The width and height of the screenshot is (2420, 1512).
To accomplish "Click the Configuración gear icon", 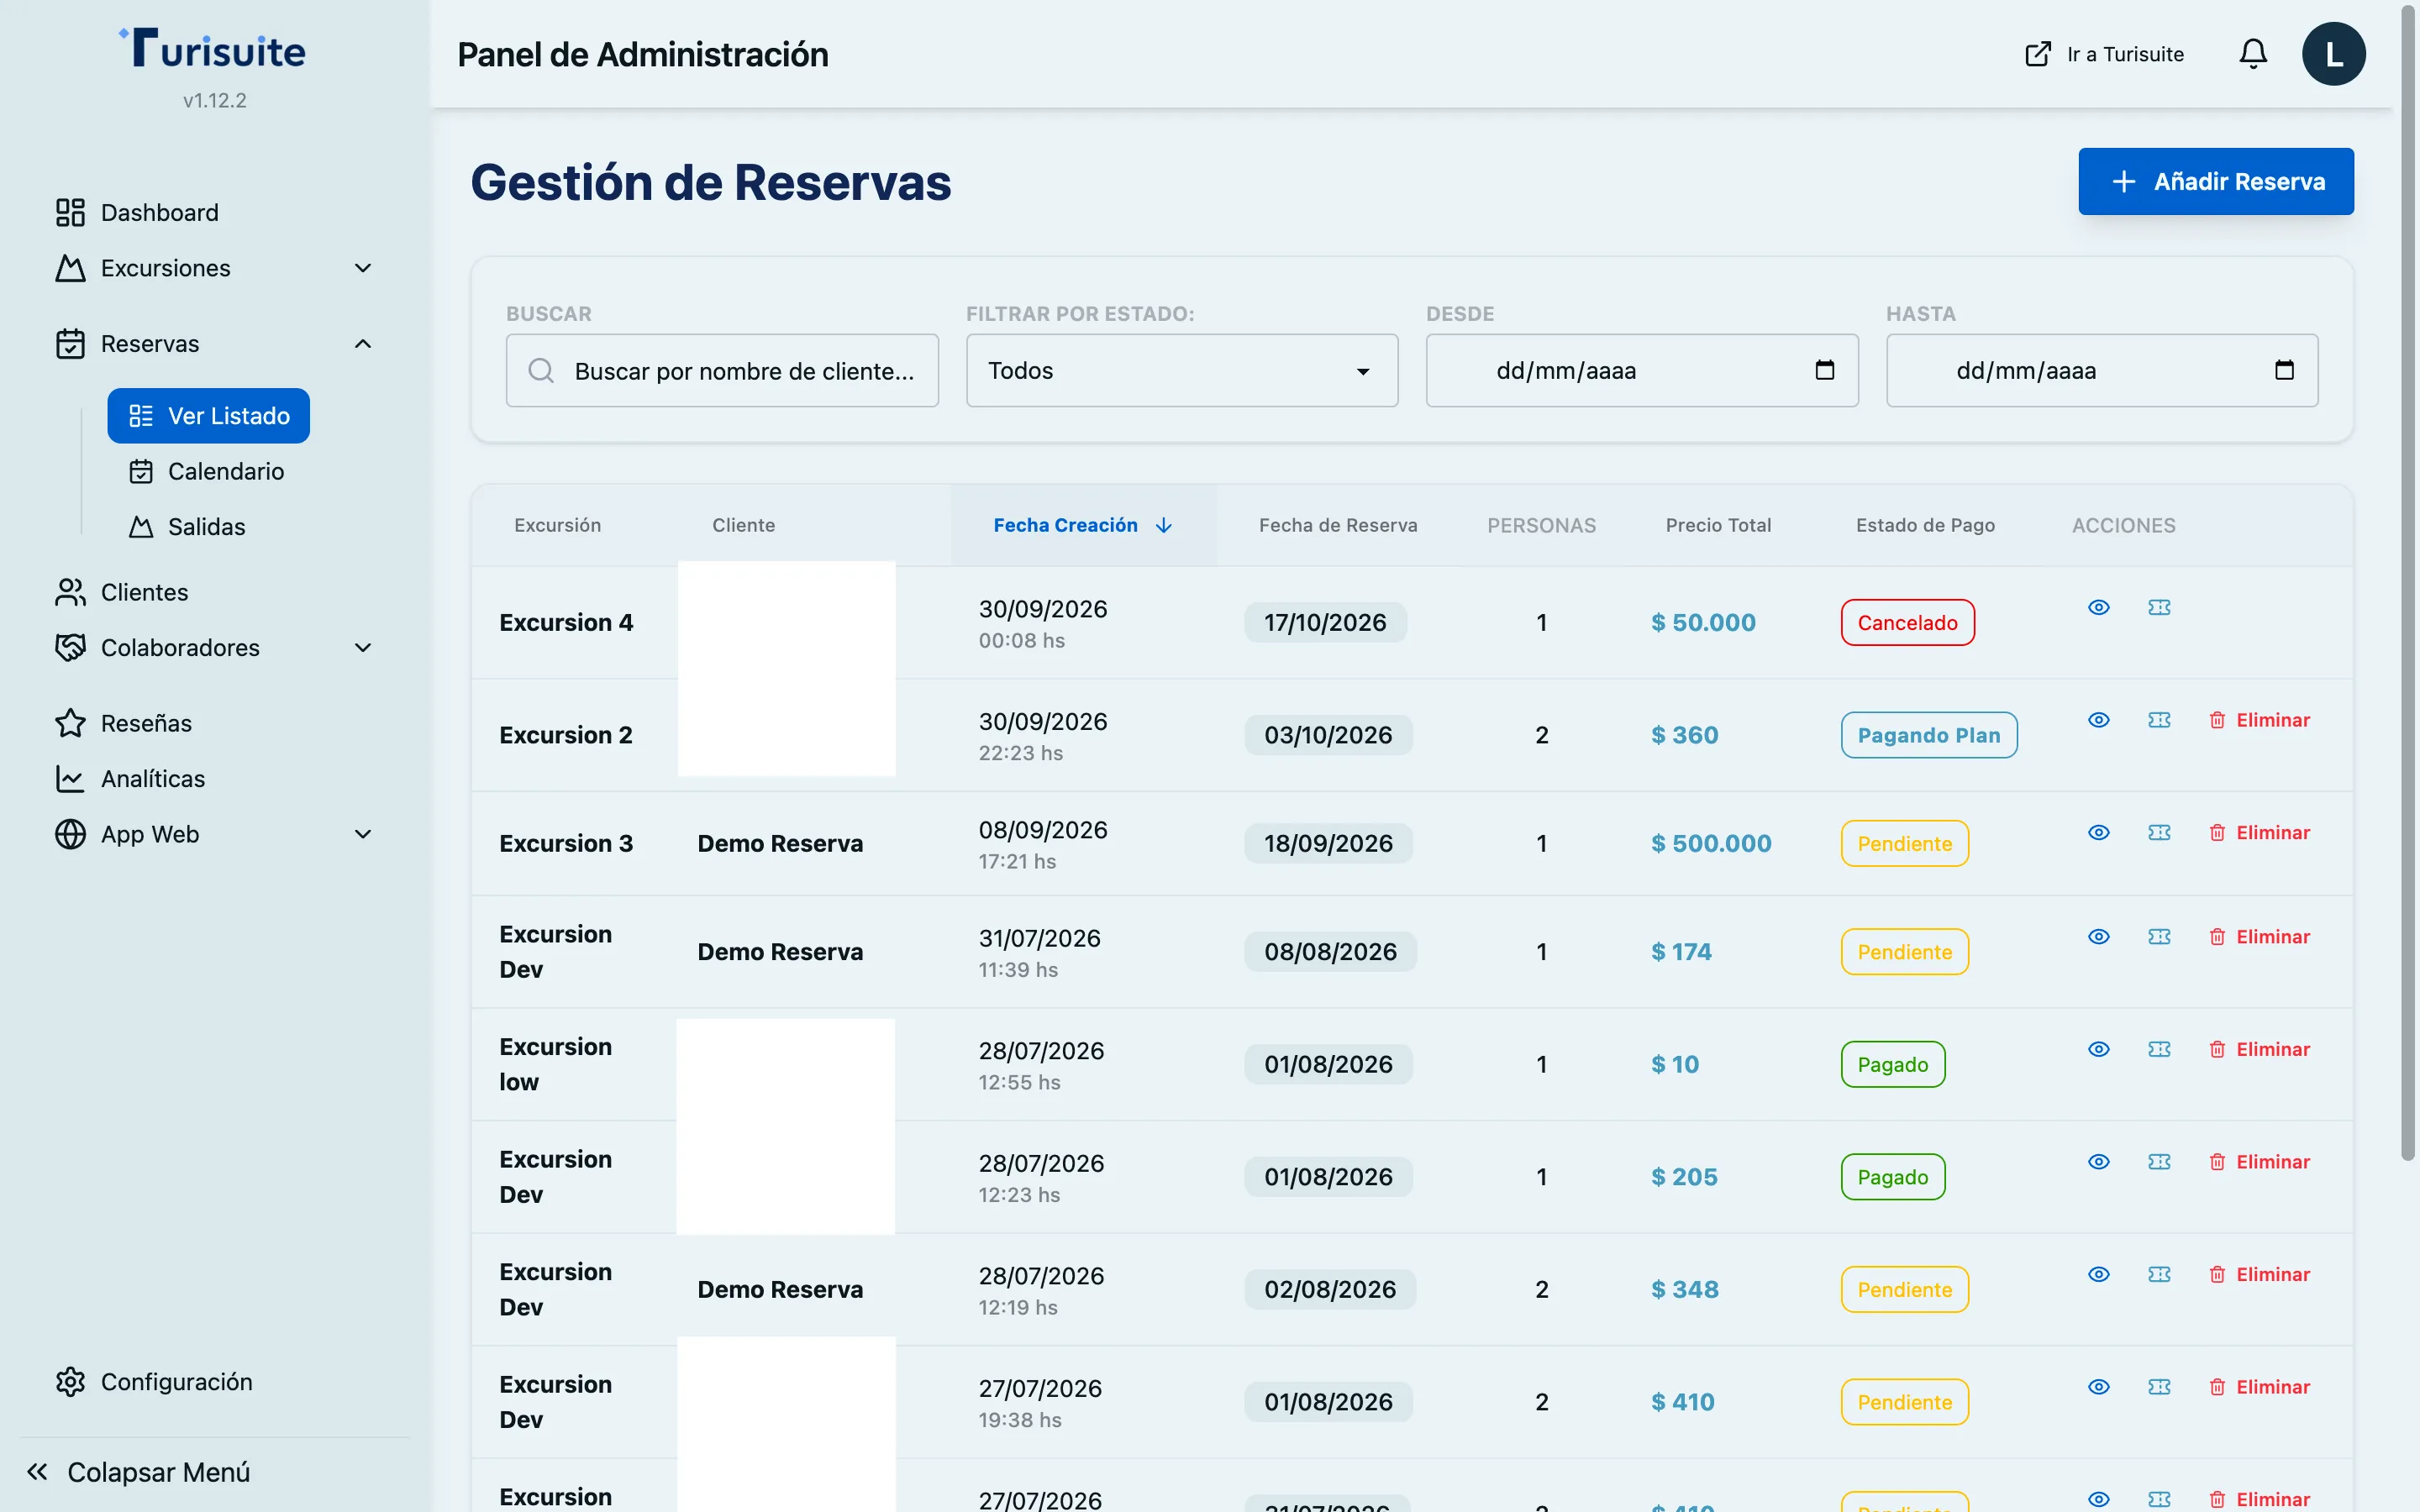I will 70,1381.
